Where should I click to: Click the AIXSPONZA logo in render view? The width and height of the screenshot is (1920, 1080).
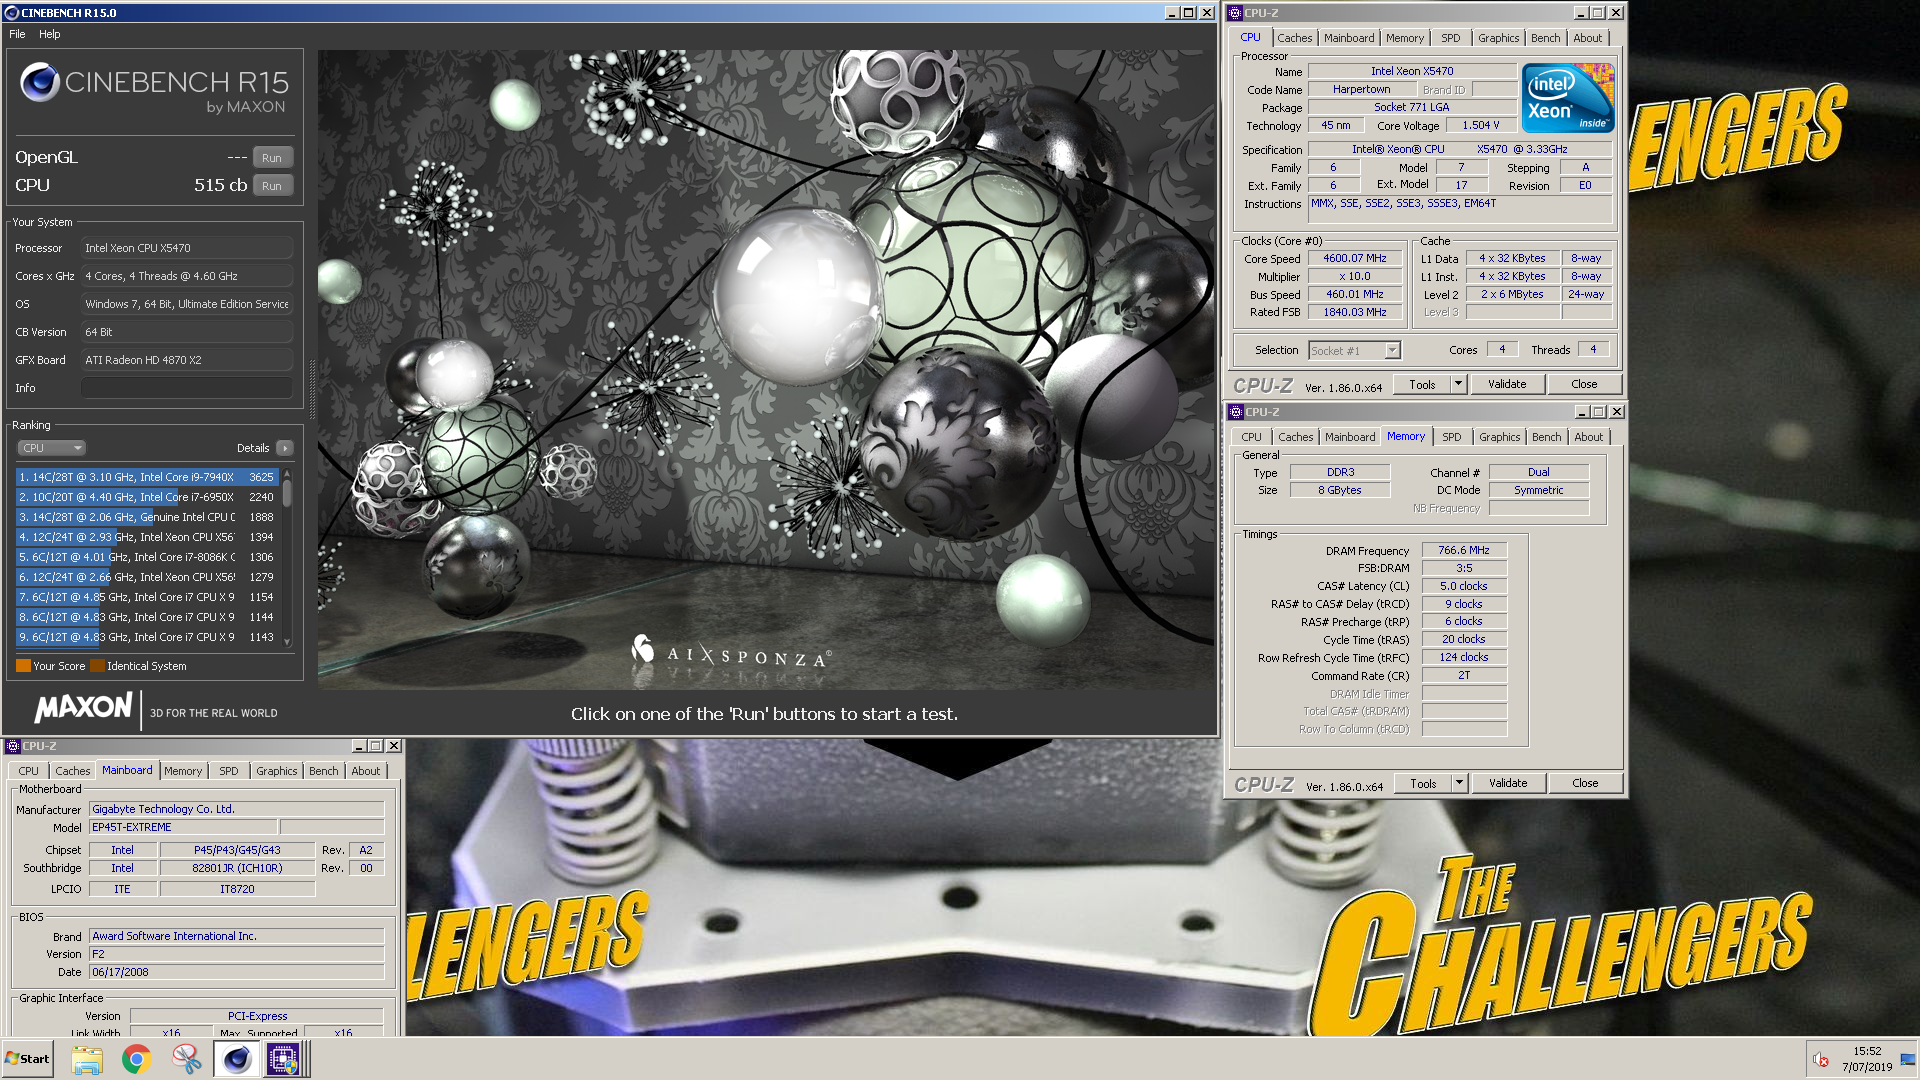732,654
